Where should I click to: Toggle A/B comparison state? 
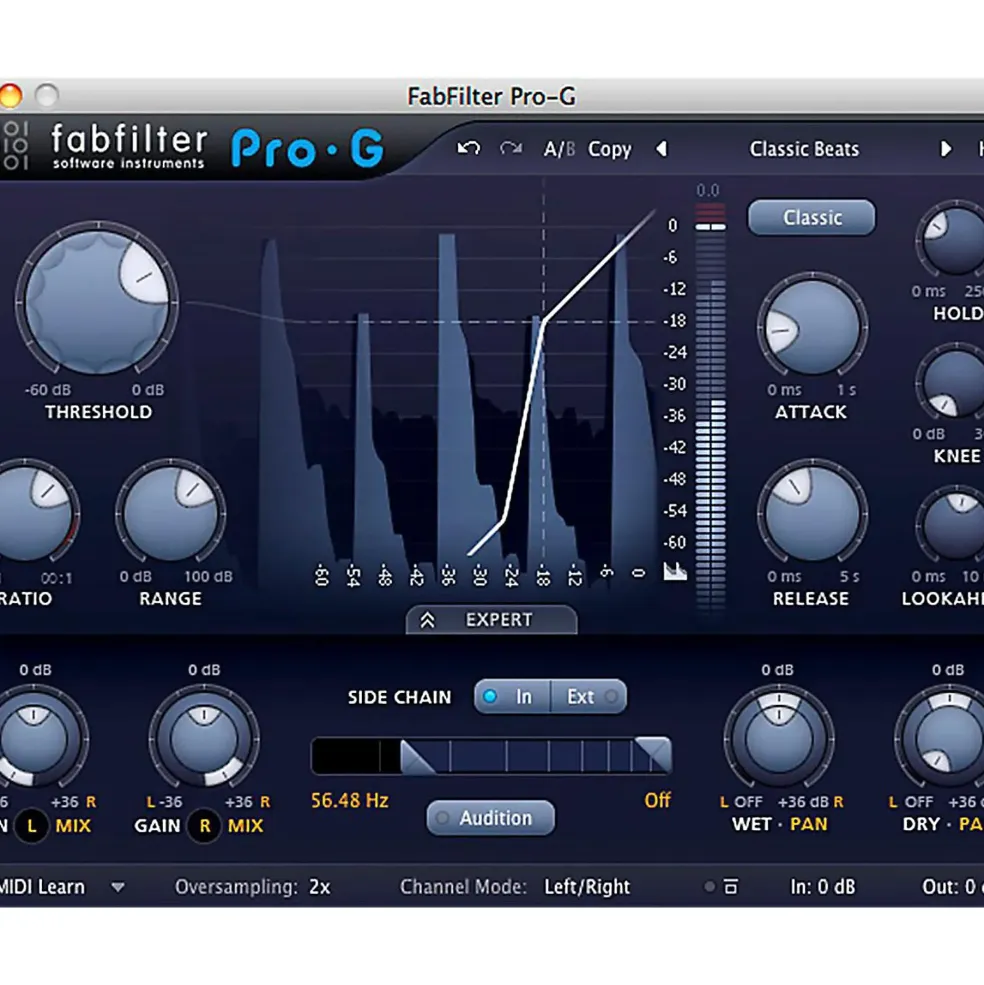tap(559, 150)
